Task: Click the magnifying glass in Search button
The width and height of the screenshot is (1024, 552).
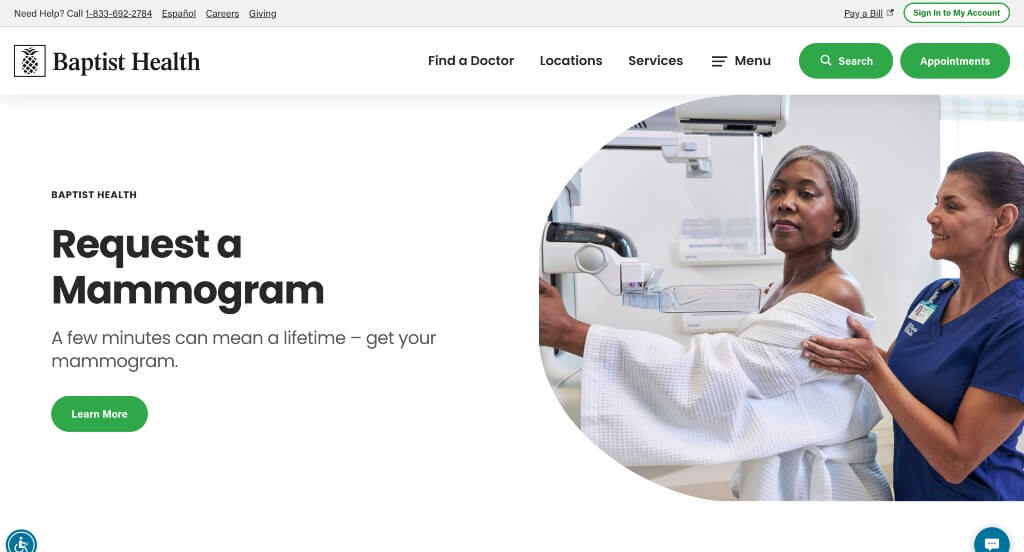Action: [825, 60]
